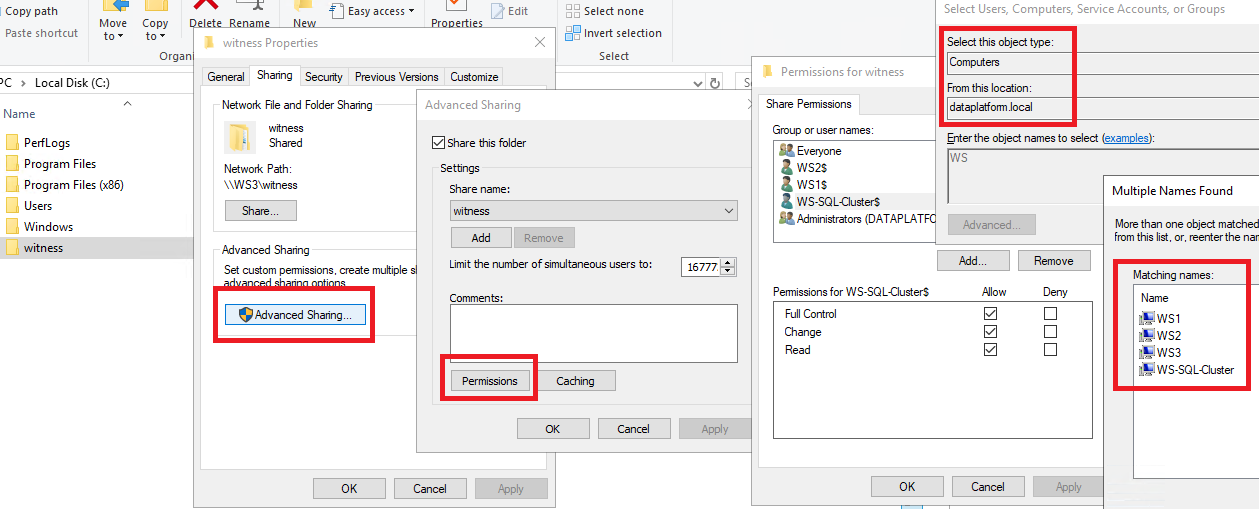Uncheck the Share this folder checkbox
Viewport: 1259px width, 509px height.
(x=437, y=143)
